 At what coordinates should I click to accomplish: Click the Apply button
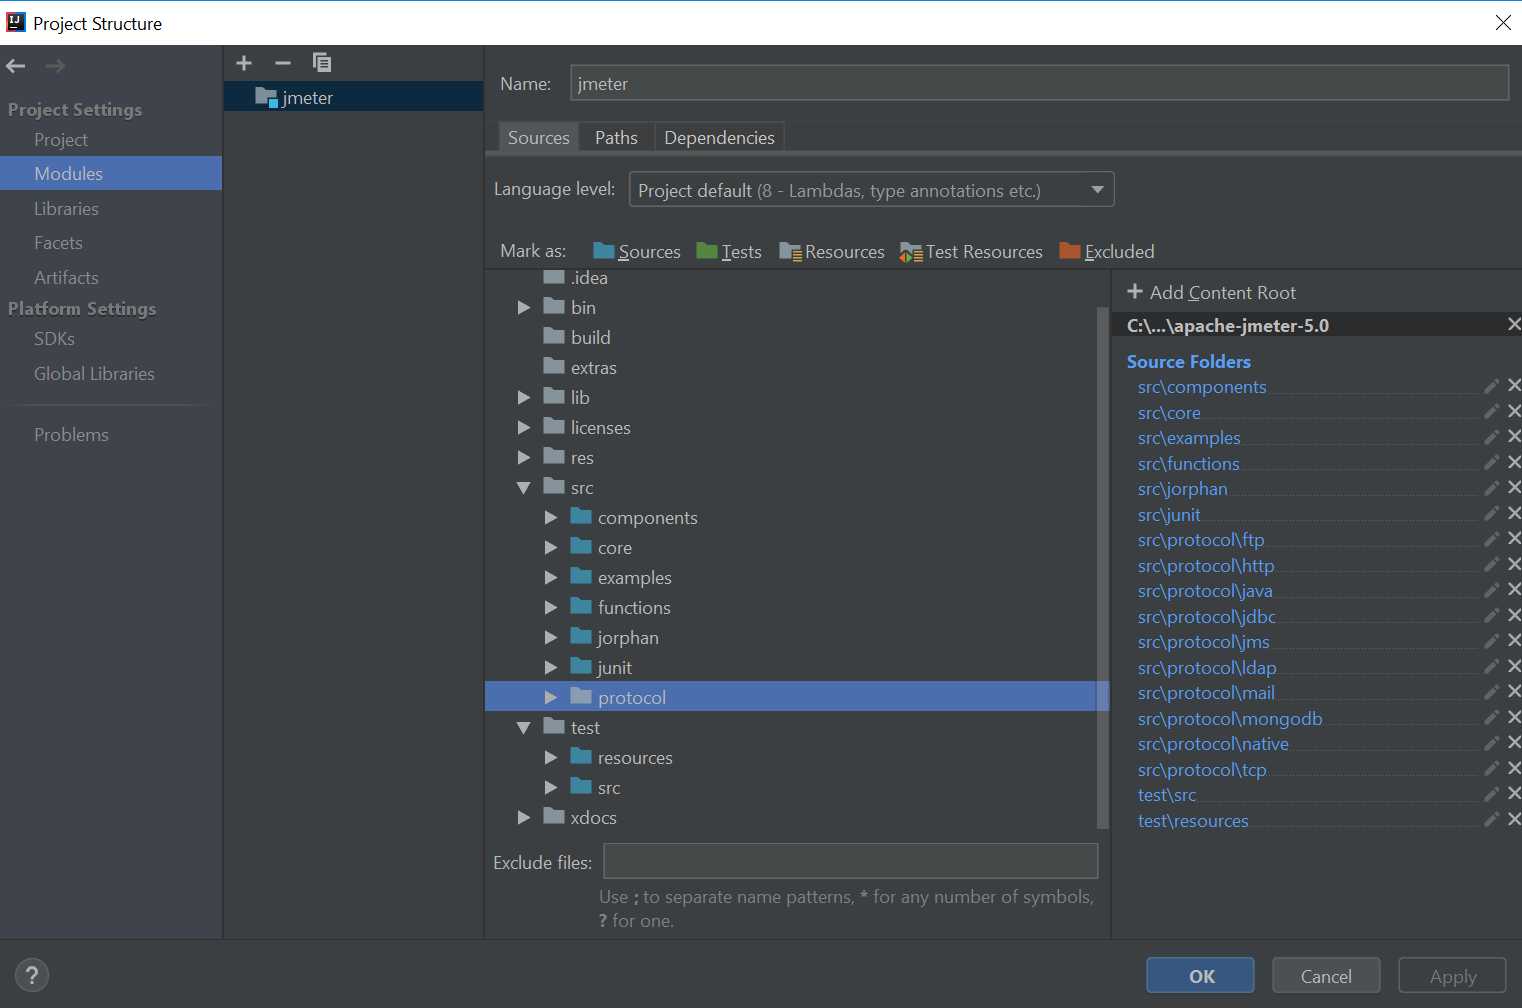coord(1452,976)
